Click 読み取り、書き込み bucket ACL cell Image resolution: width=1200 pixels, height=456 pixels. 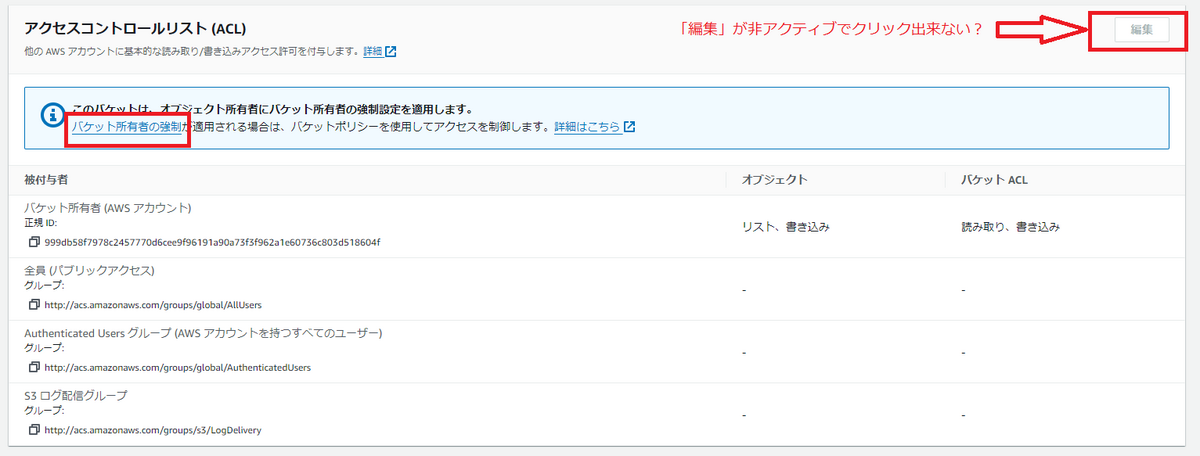[1010, 227]
